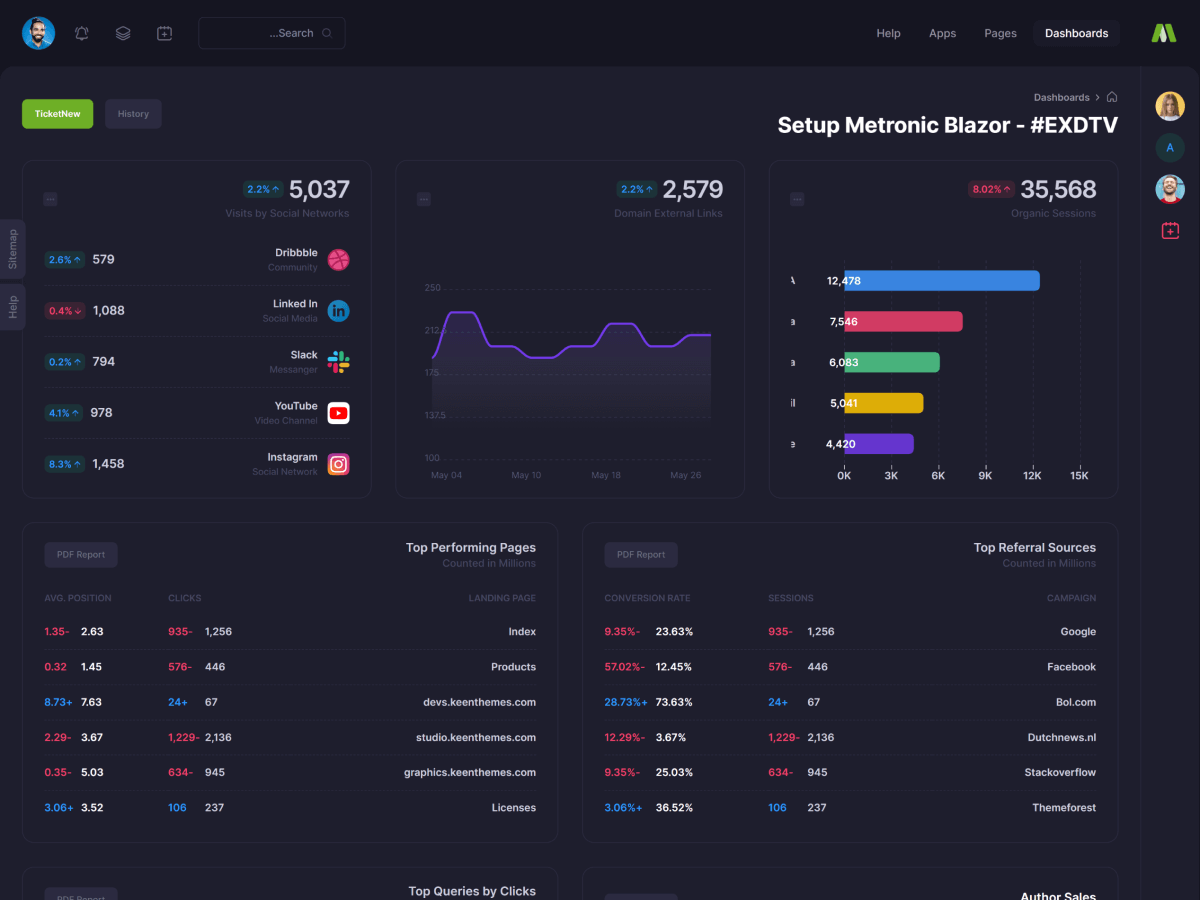Viewport: 1200px width, 900px height.
Task: Click the home icon in breadcrumb
Action: (x=1111, y=97)
